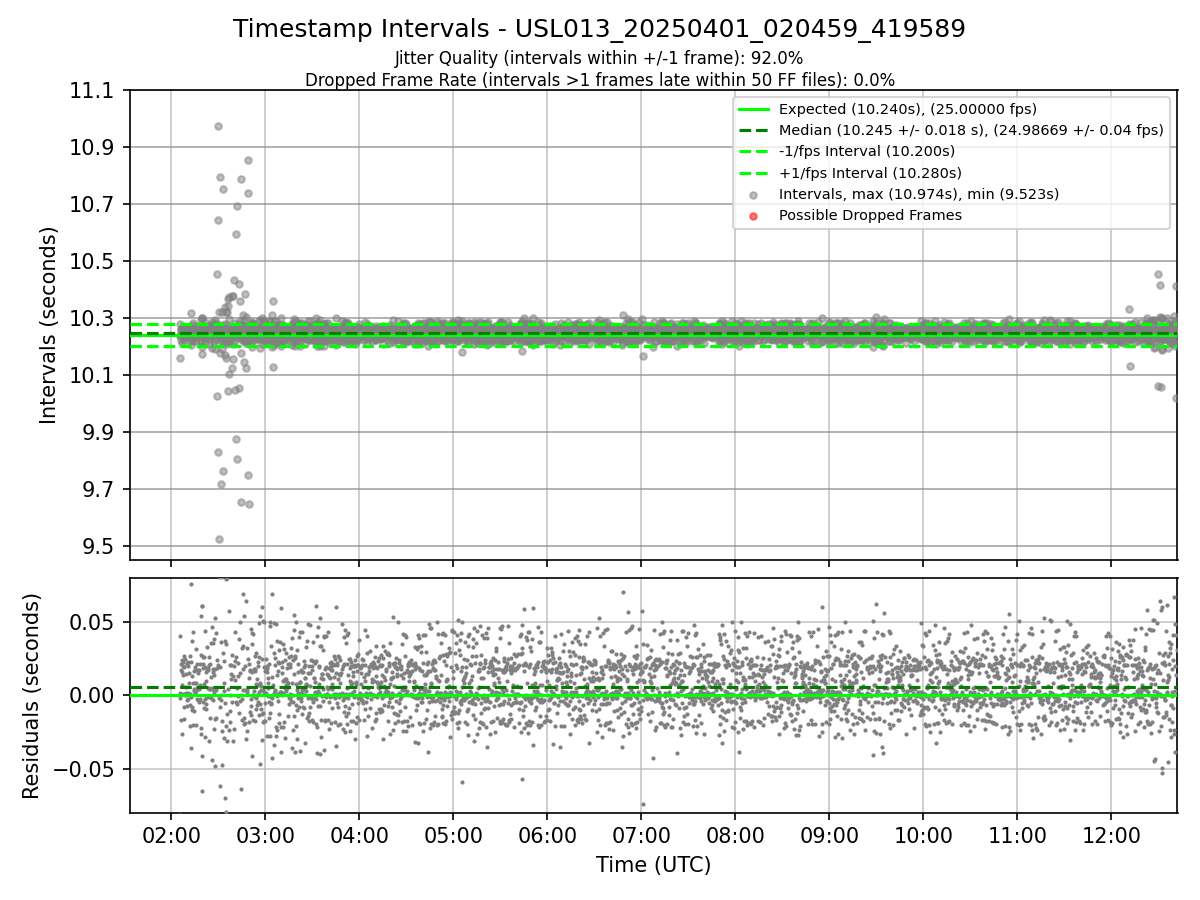Image resolution: width=1200 pixels, height=900 pixels.
Task: Click the red 'Possible Dropped Frames' legend marker
Action: click(754, 216)
